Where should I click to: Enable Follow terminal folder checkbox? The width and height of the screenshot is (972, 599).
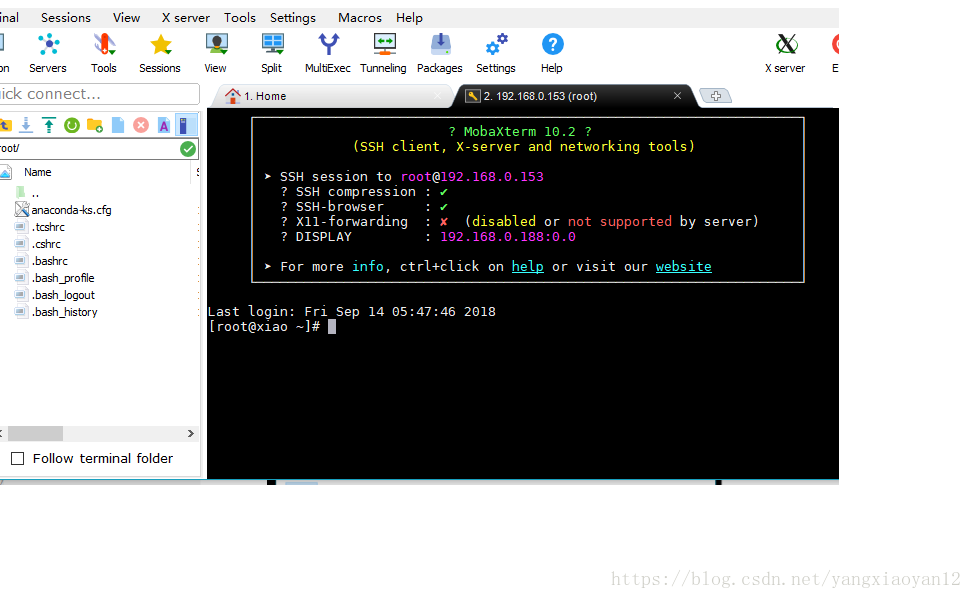18,458
